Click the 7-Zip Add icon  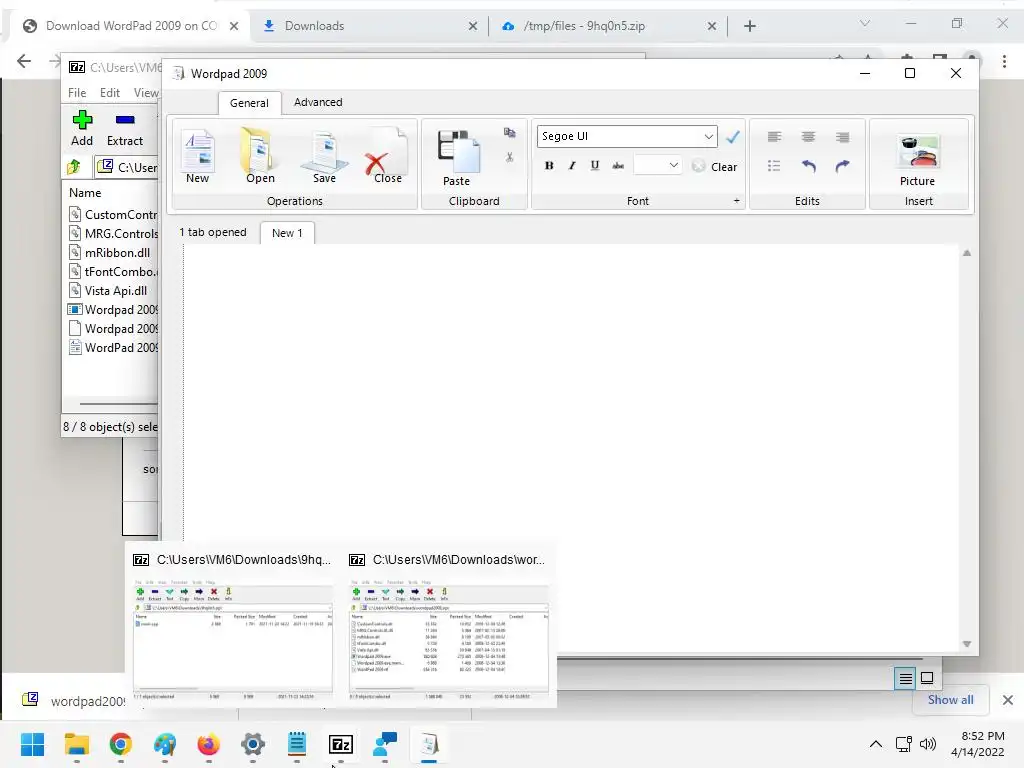pyautogui.click(x=82, y=129)
